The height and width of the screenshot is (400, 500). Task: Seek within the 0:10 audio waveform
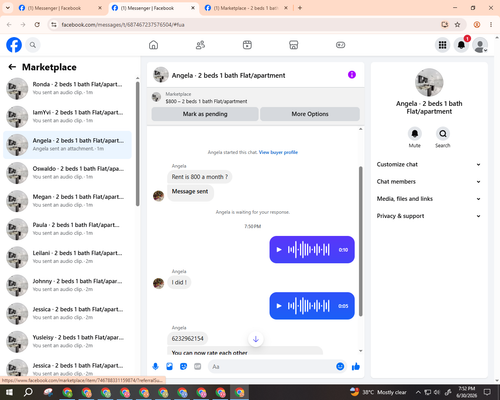point(309,249)
